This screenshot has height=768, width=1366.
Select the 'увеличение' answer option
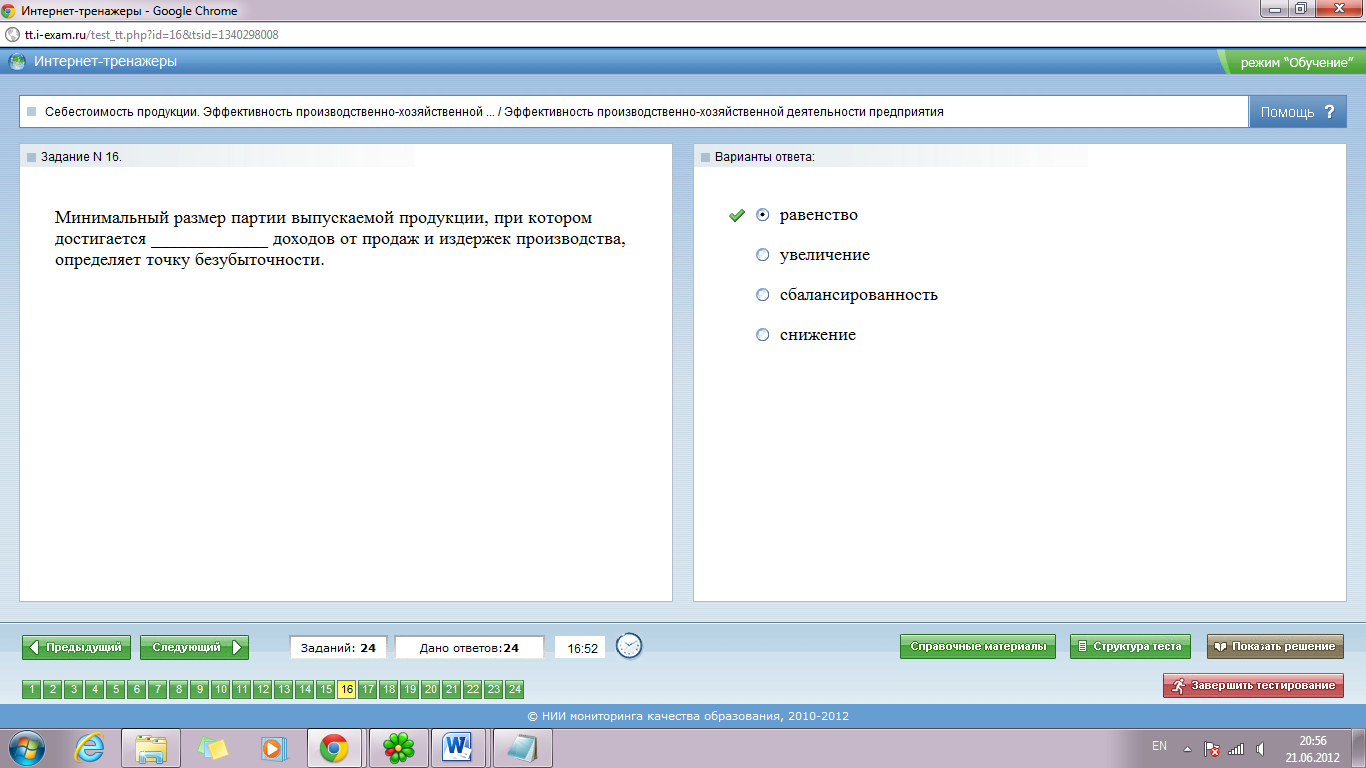[763, 255]
